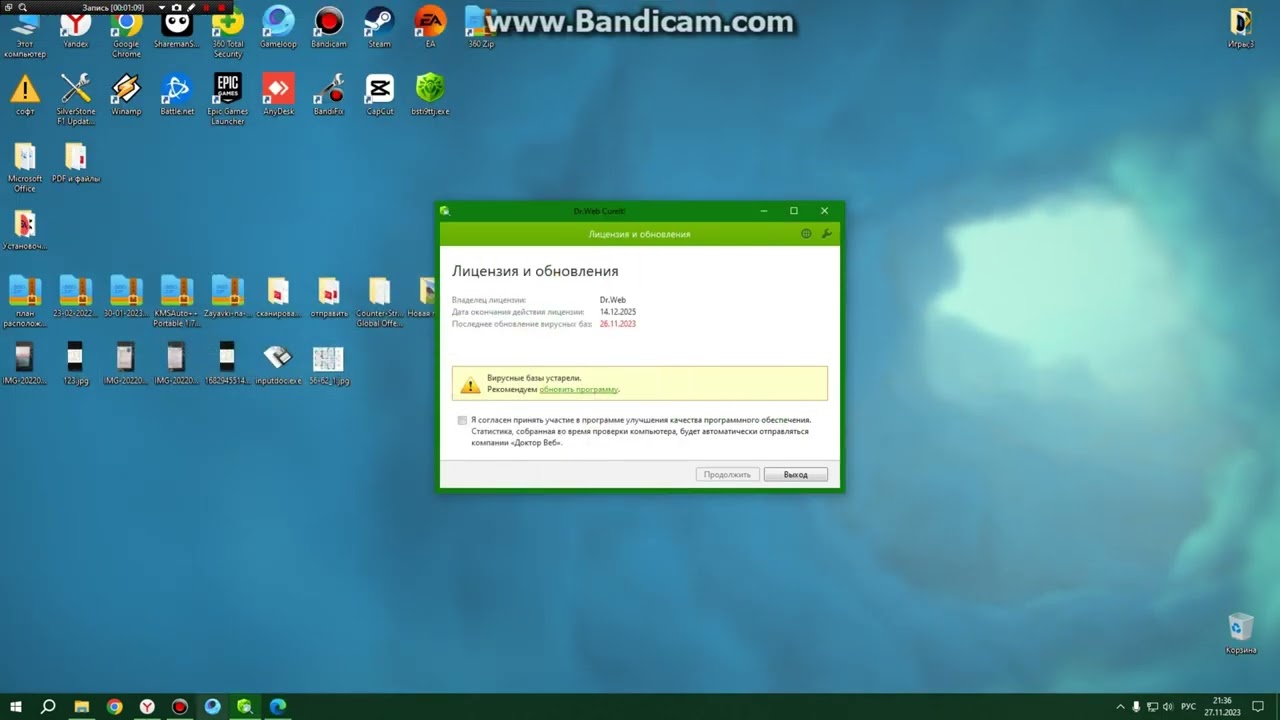This screenshot has width=1280, height=720.
Task: Expand hidden system tray icons chevron
Action: [1120, 707]
